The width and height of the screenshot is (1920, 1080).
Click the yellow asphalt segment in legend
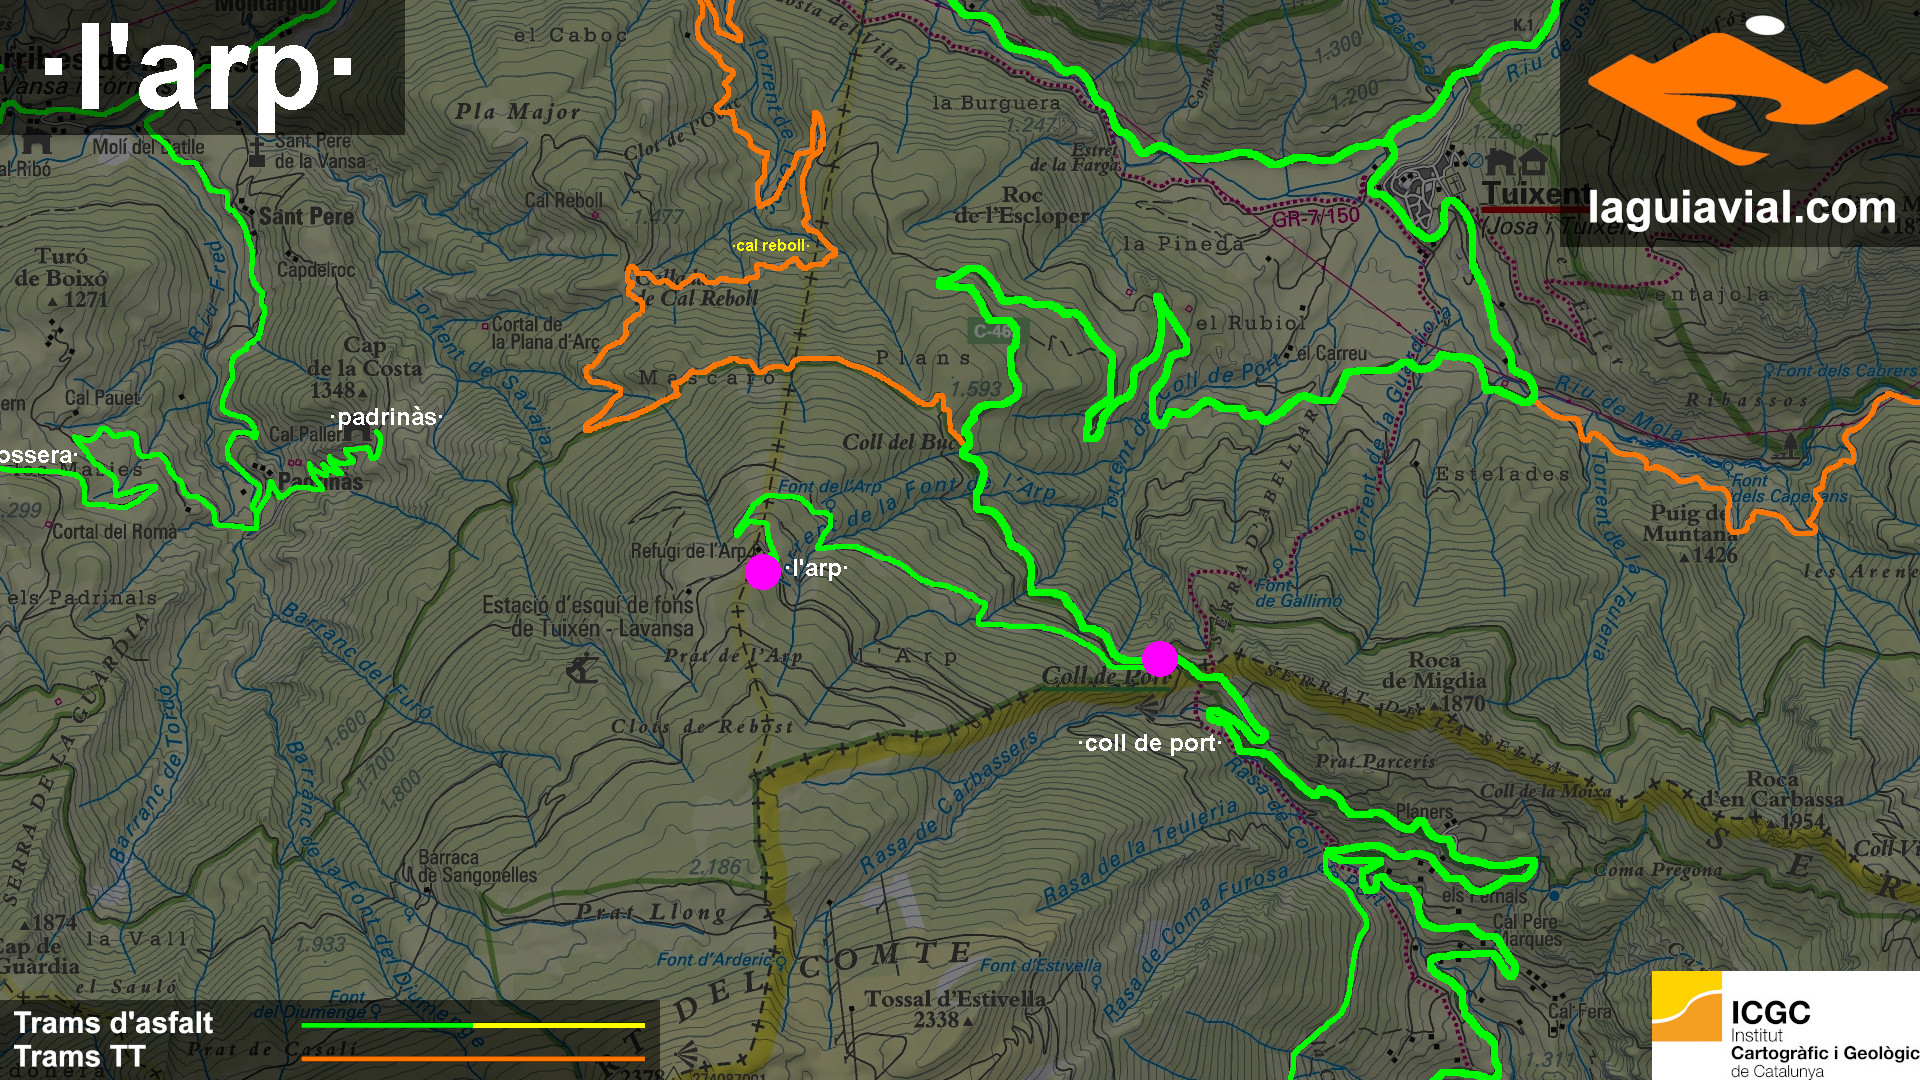coord(558,1025)
